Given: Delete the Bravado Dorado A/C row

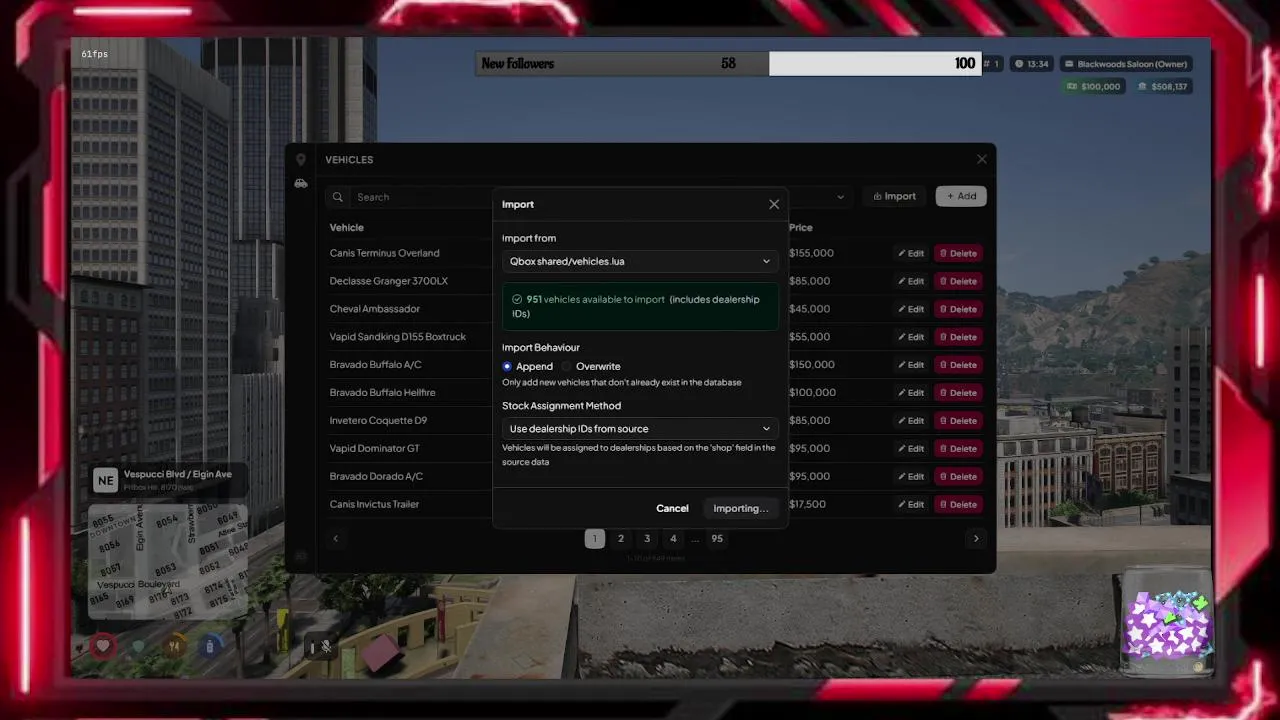Looking at the screenshot, I should click(958, 477).
